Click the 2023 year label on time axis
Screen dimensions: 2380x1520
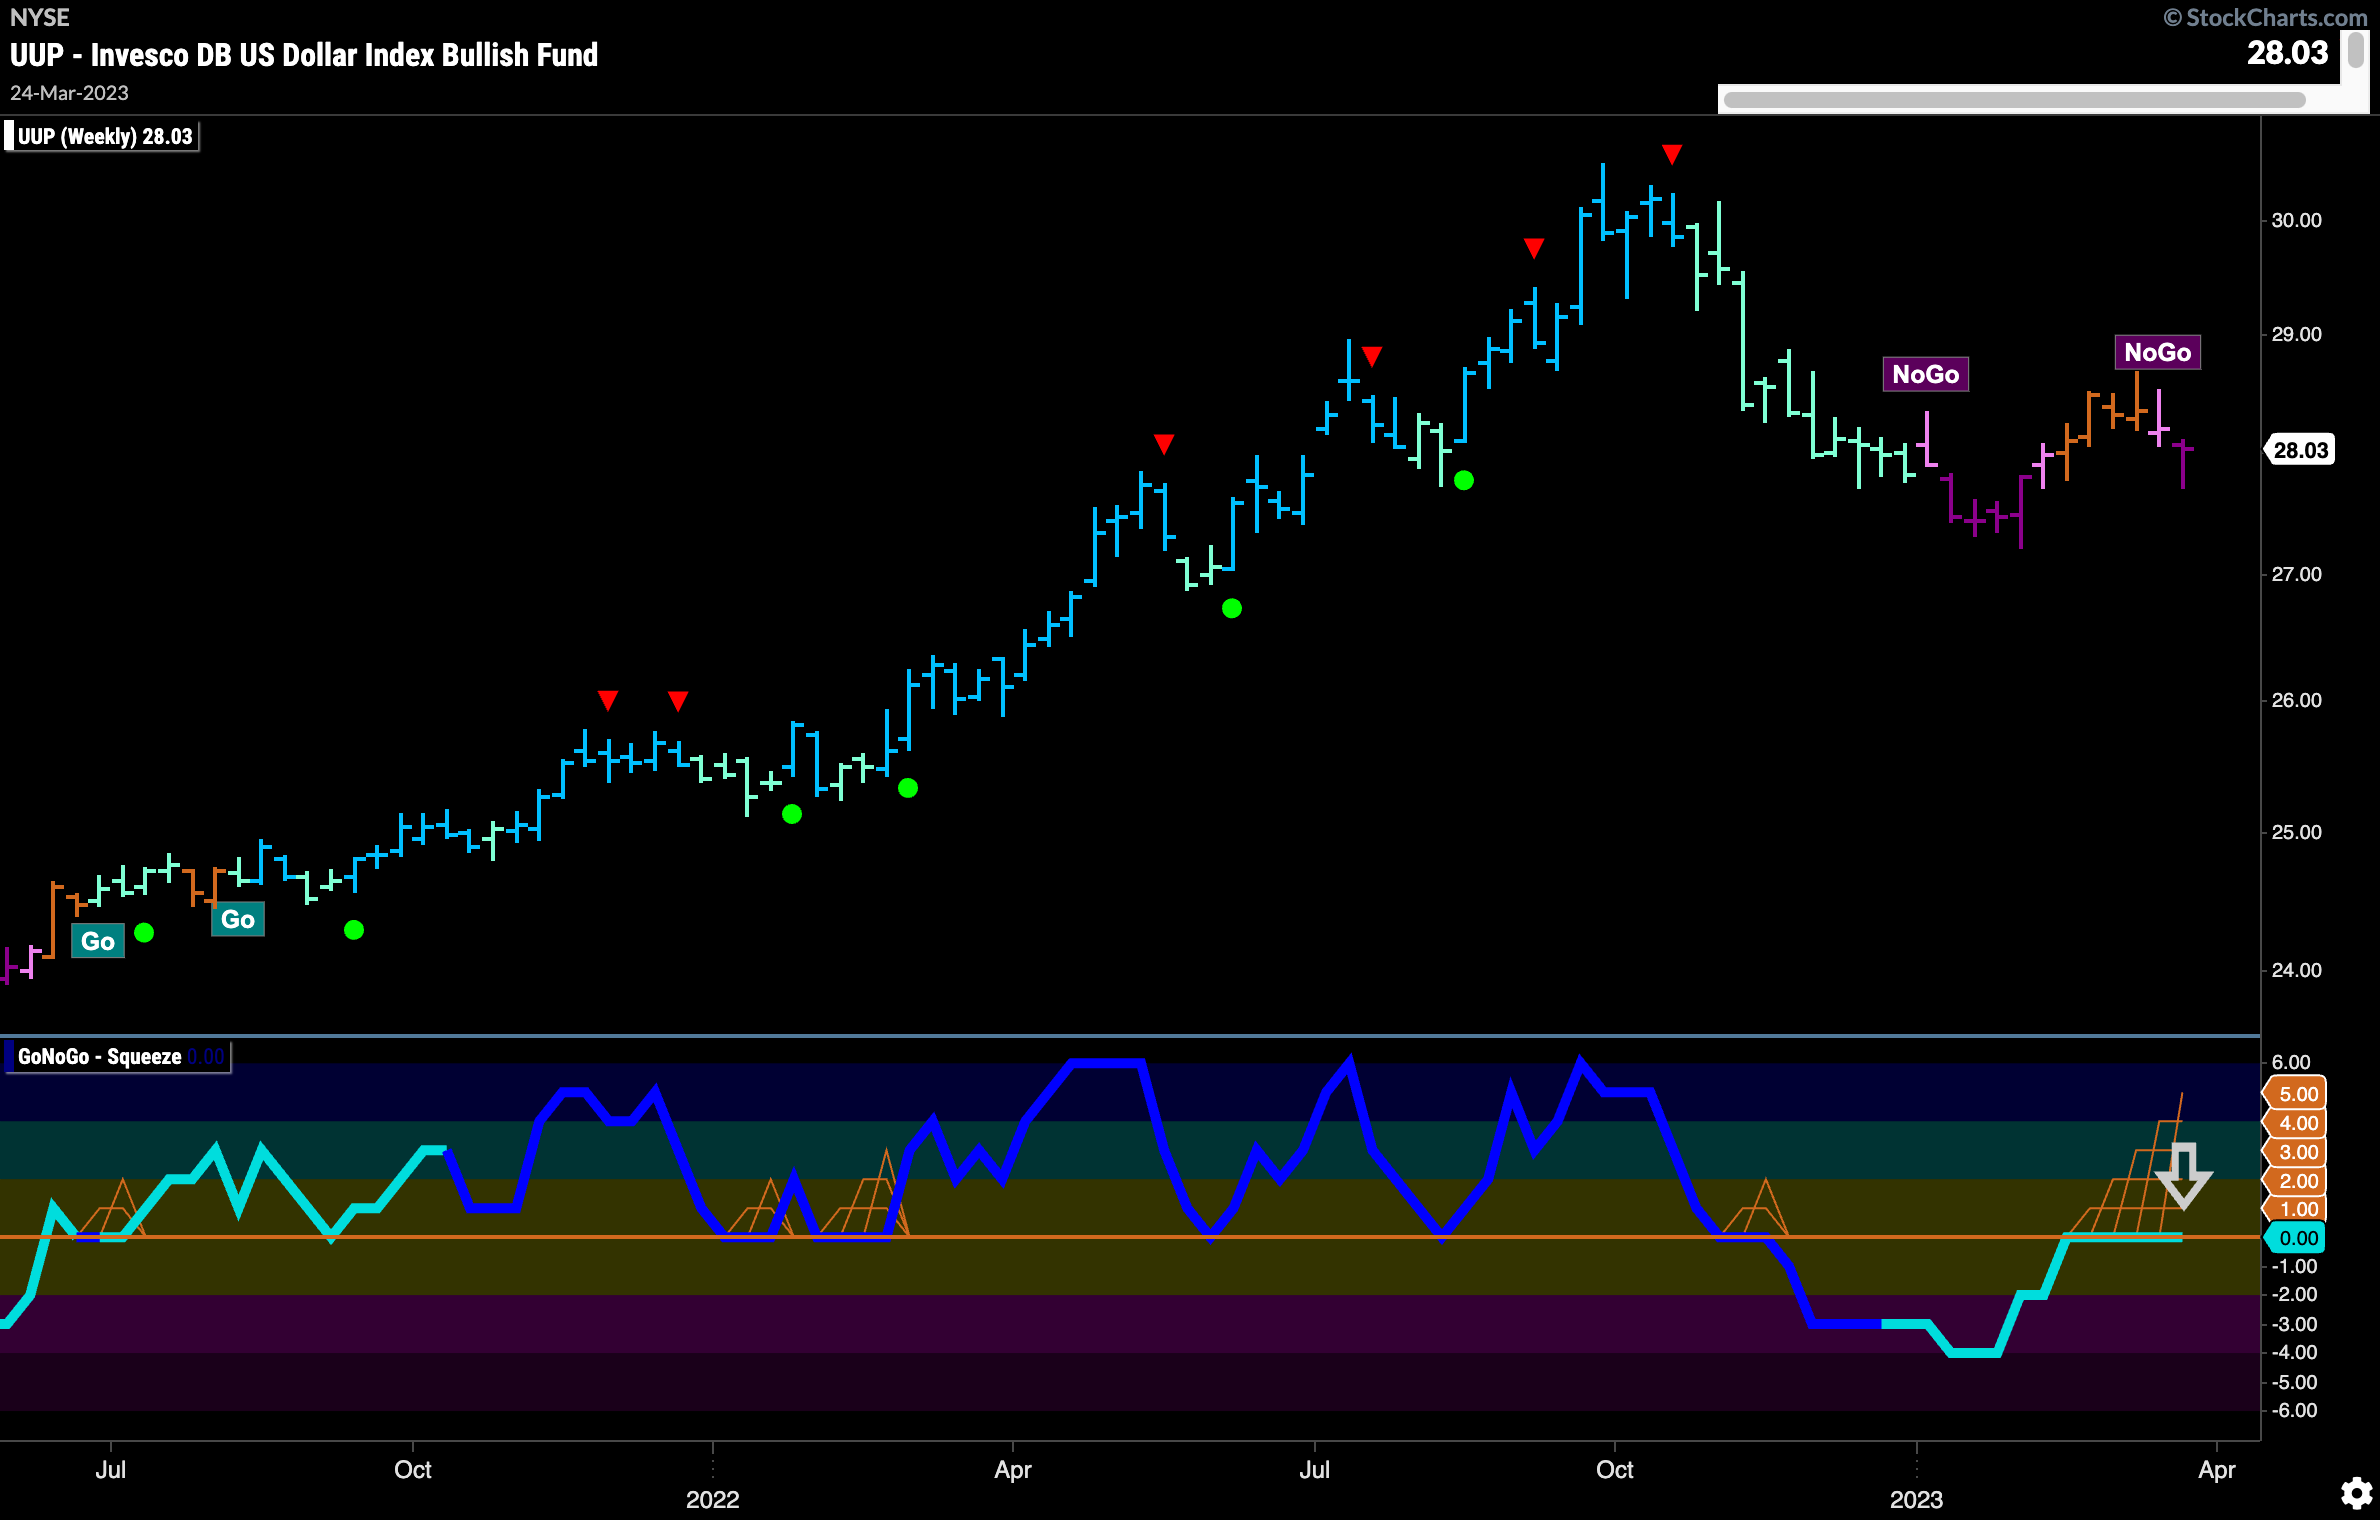pos(1916,1499)
